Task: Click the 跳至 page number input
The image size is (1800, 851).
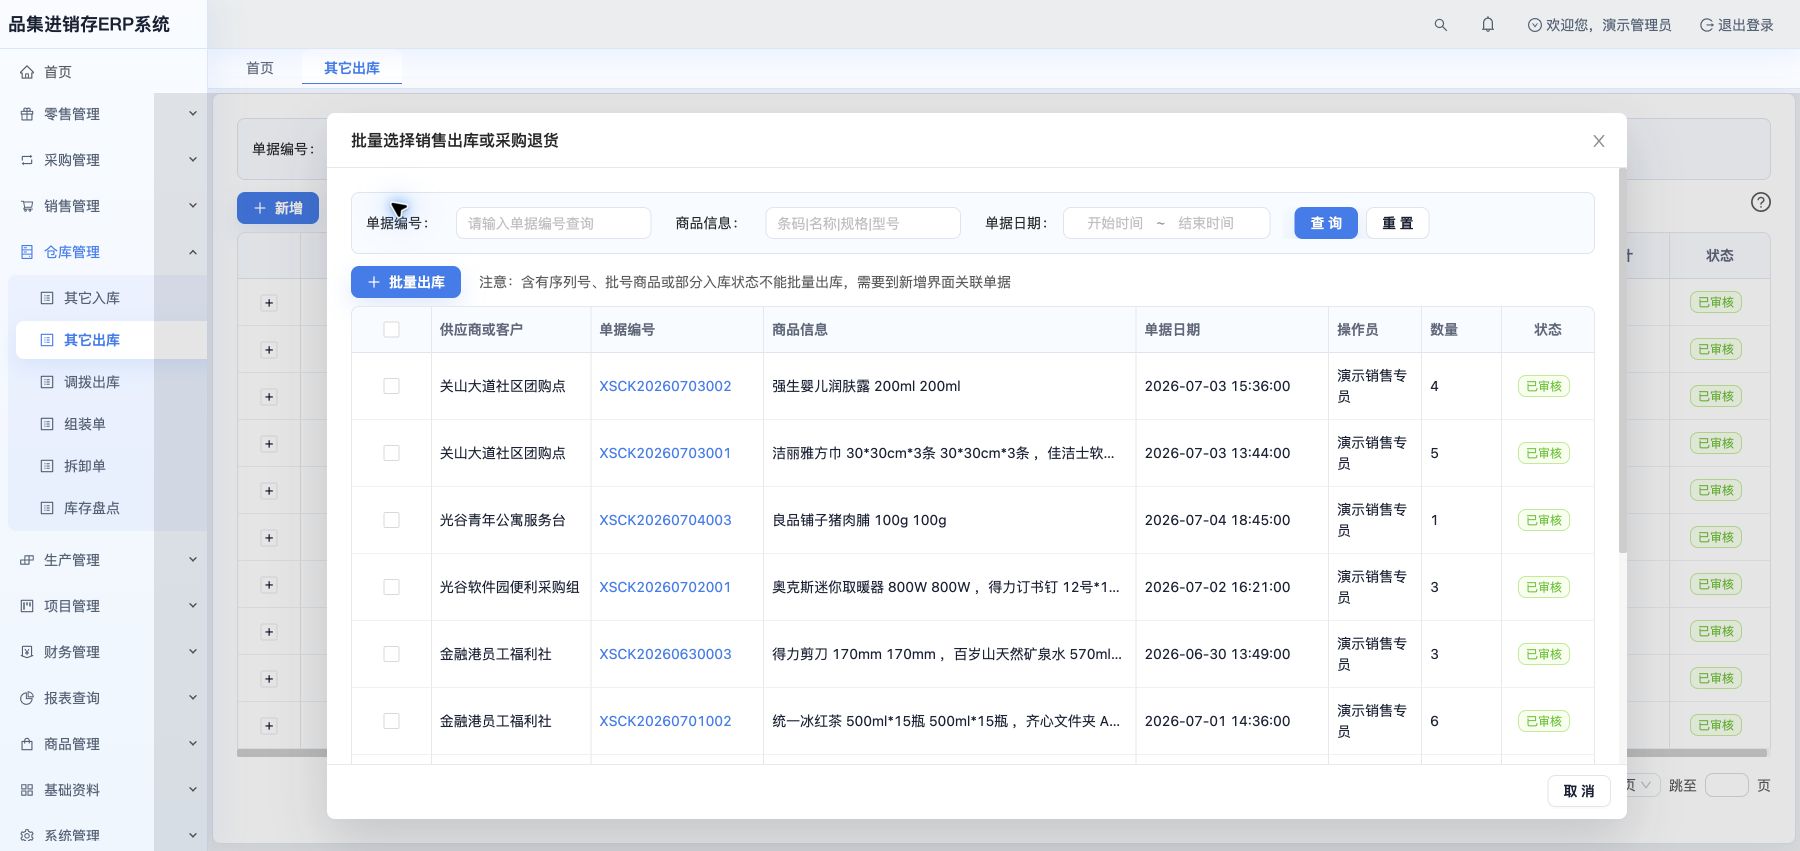Action: point(1726,785)
